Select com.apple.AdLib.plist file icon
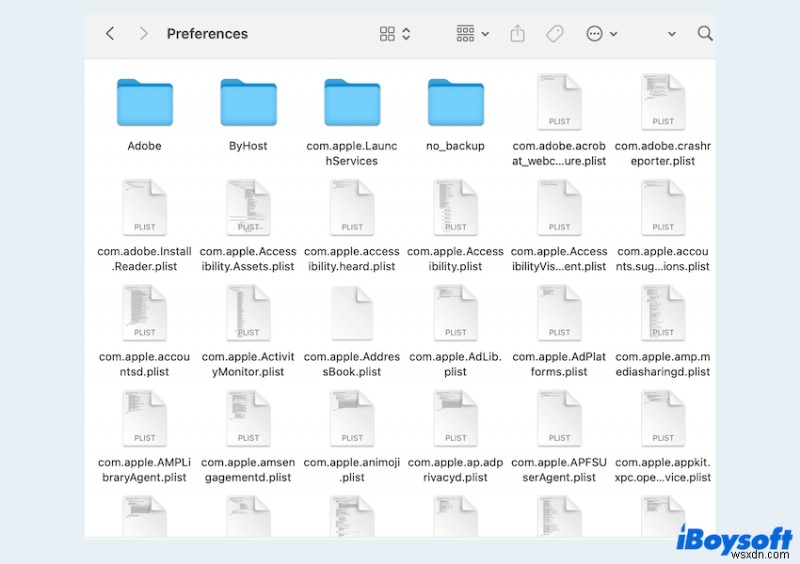Image resolution: width=800 pixels, height=564 pixels. 456,313
